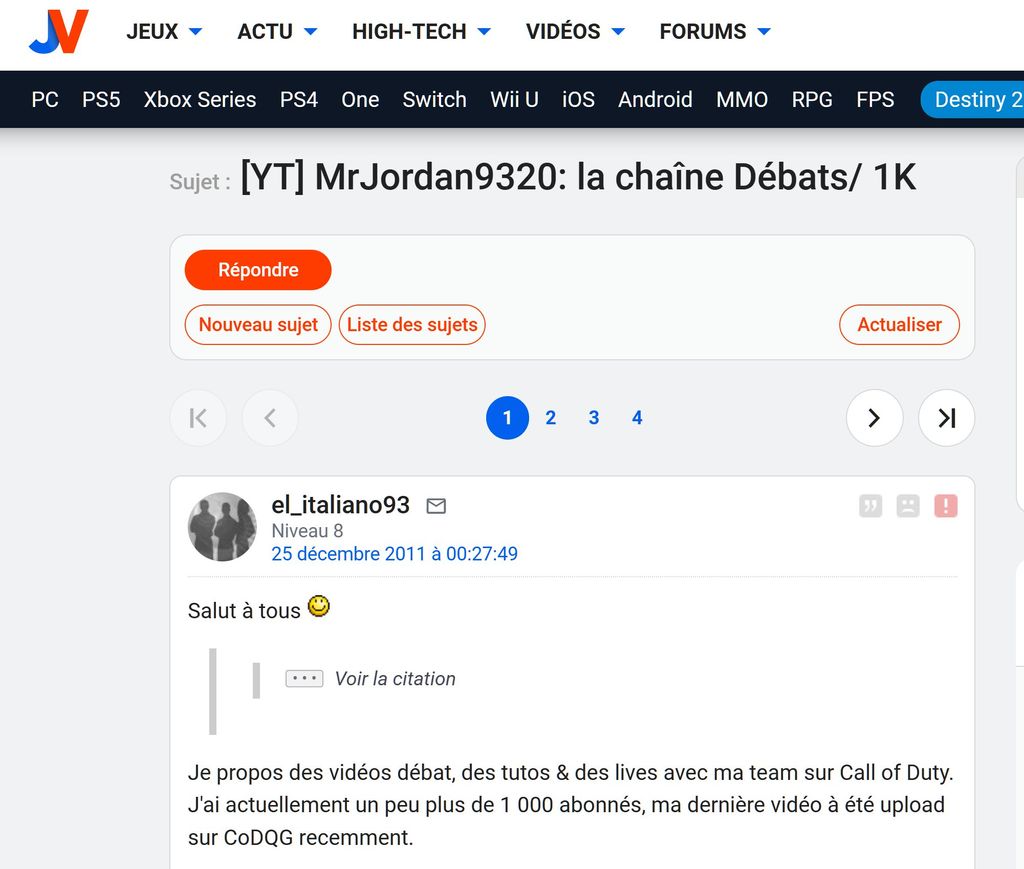The height and width of the screenshot is (869, 1024).
Task: Quote this post with the quotation icon
Action: point(870,506)
